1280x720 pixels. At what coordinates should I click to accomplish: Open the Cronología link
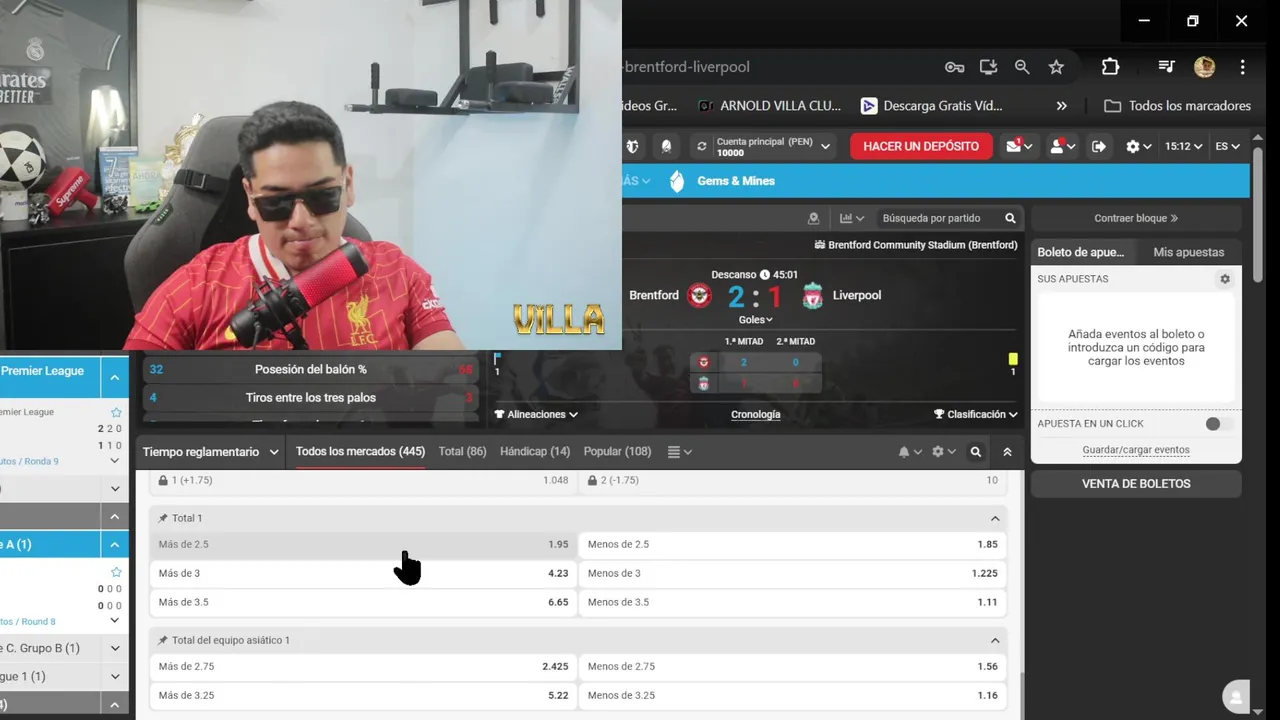point(756,414)
